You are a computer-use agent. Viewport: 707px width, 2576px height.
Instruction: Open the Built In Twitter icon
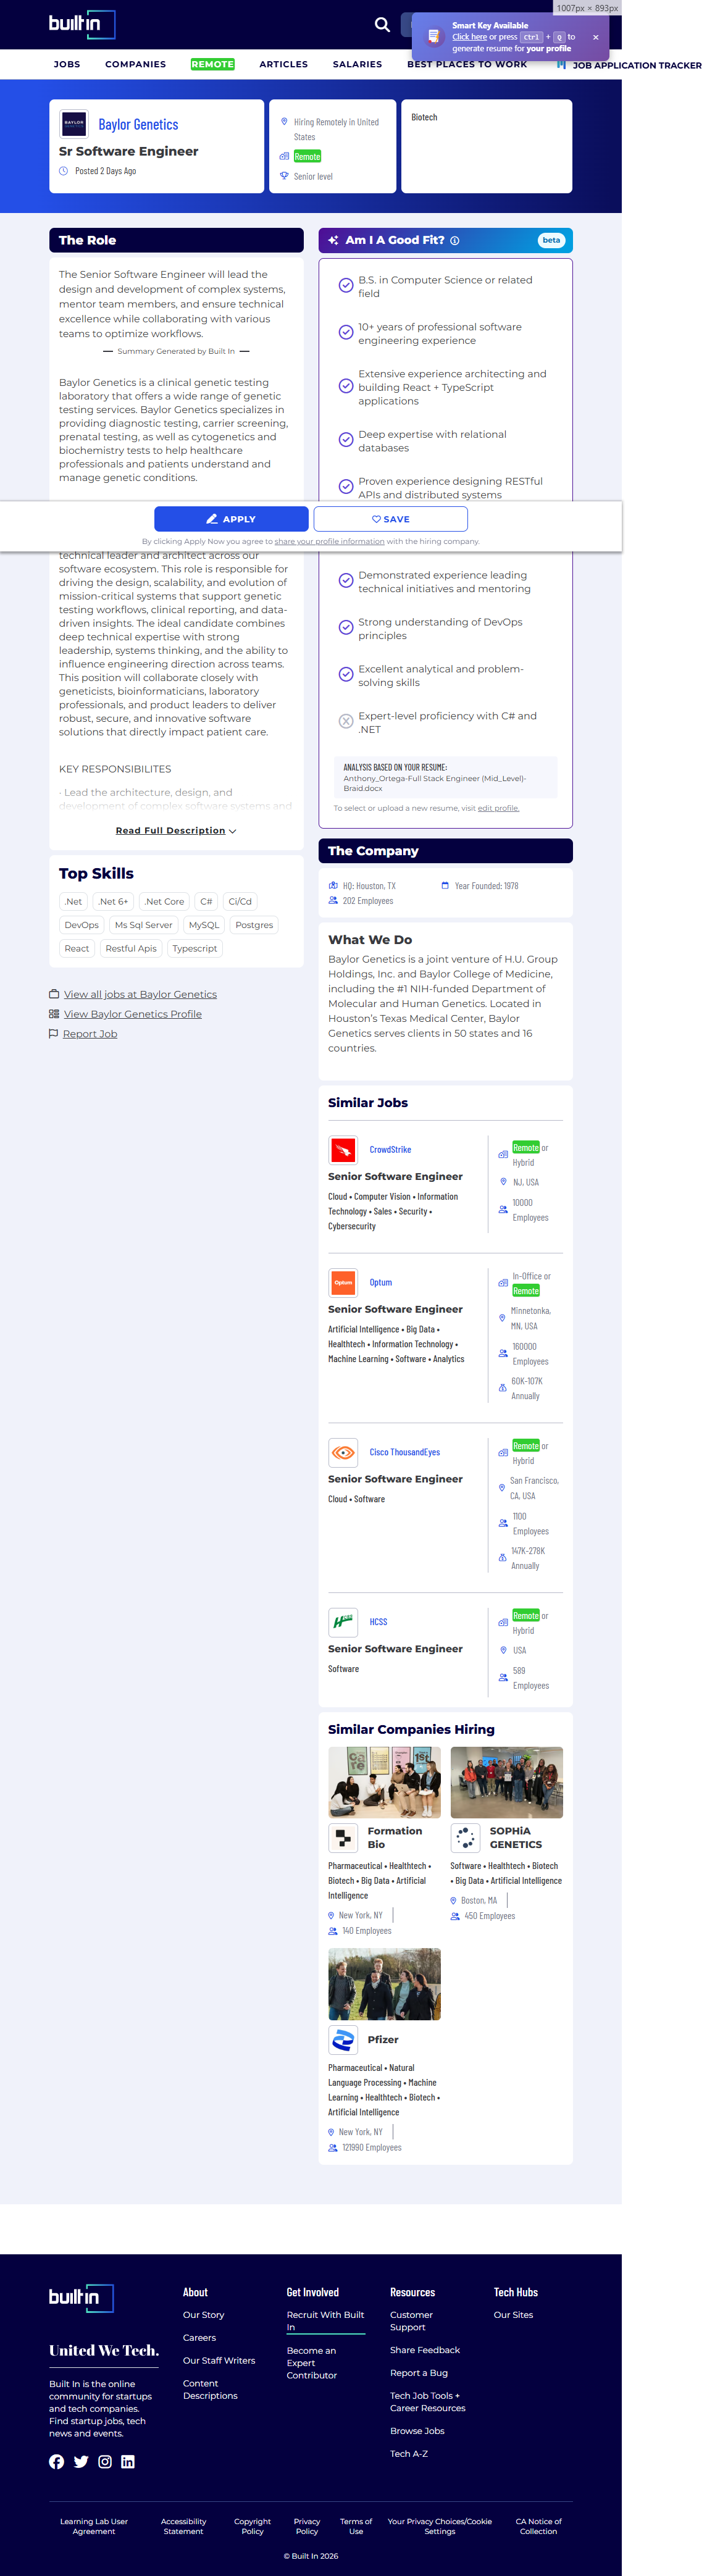point(81,2461)
